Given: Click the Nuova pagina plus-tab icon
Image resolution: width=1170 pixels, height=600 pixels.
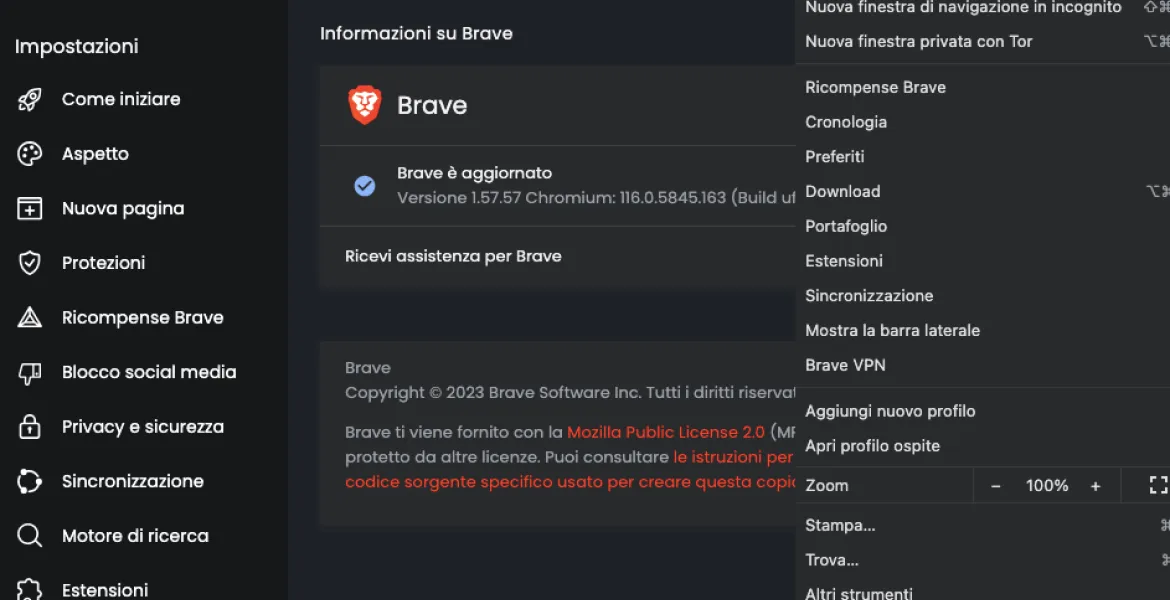Looking at the screenshot, I should pyautogui.click(x=30, y=208).
